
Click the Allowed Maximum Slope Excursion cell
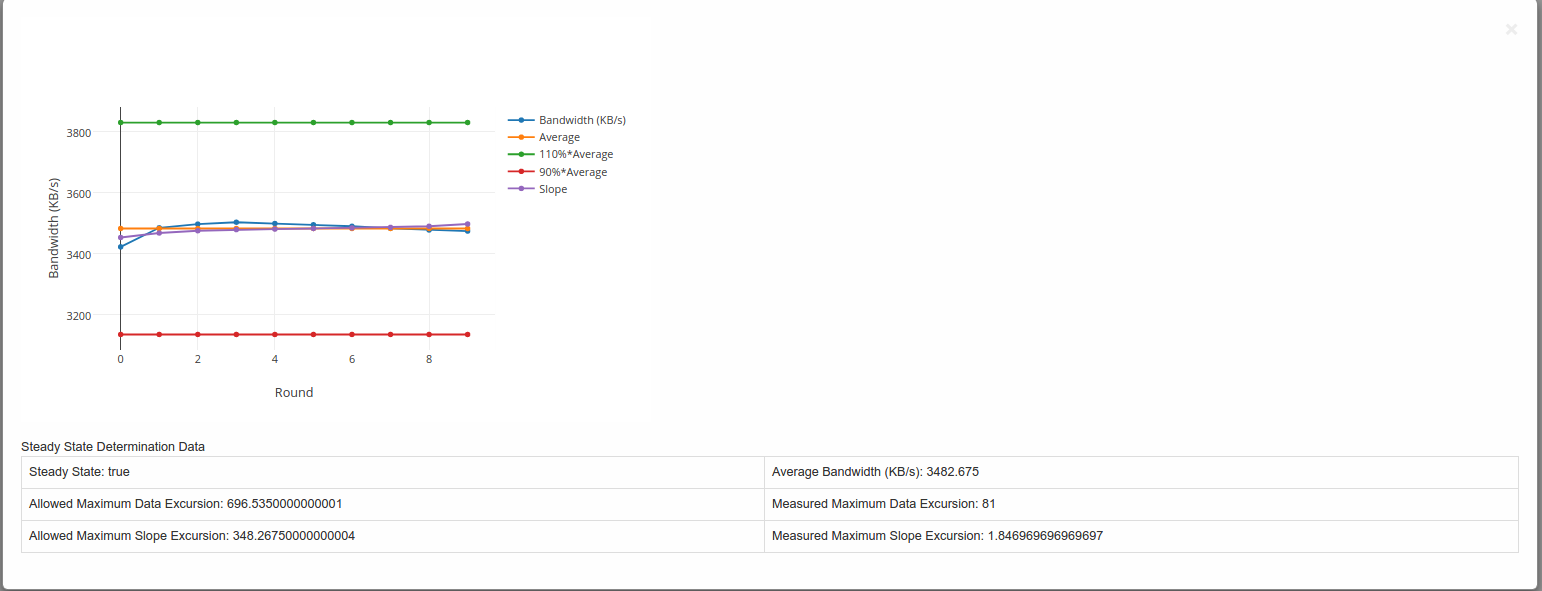pos(392,536)
